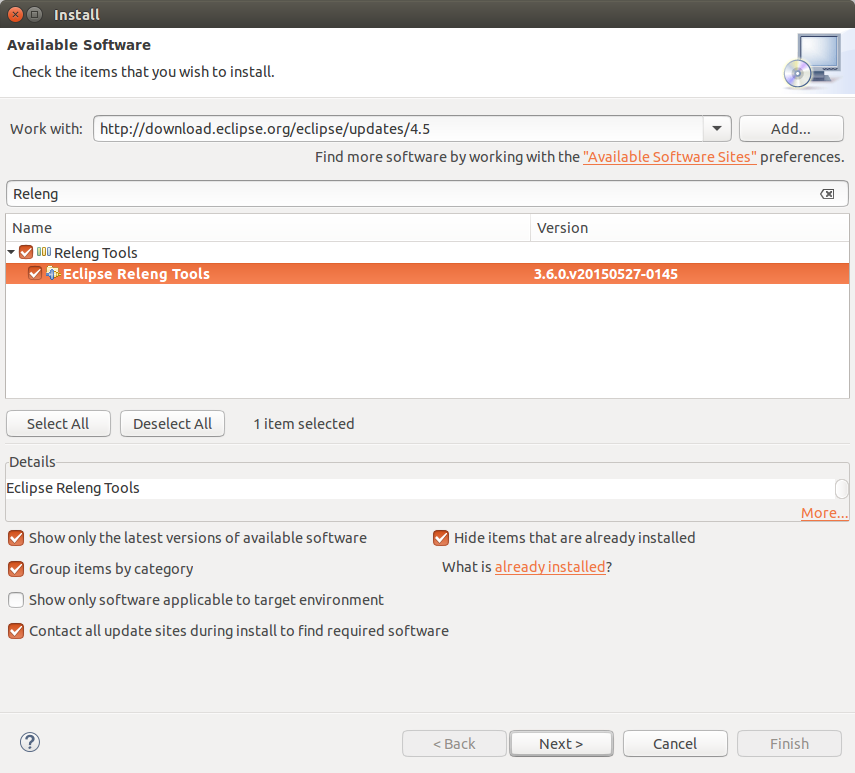Open the Available Software Sites link
The width and height of the screenshot is (855, 773).
click(x=670, y=157)
